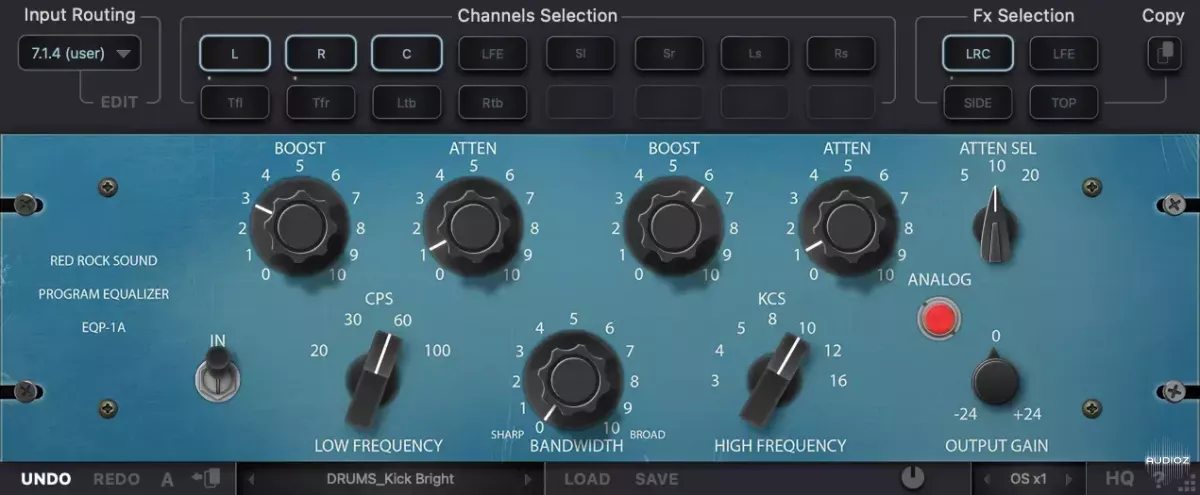1200x495 pixels.
Task: Click the A/B copy icon in bottom bar
Action: (x=205, y=479)
